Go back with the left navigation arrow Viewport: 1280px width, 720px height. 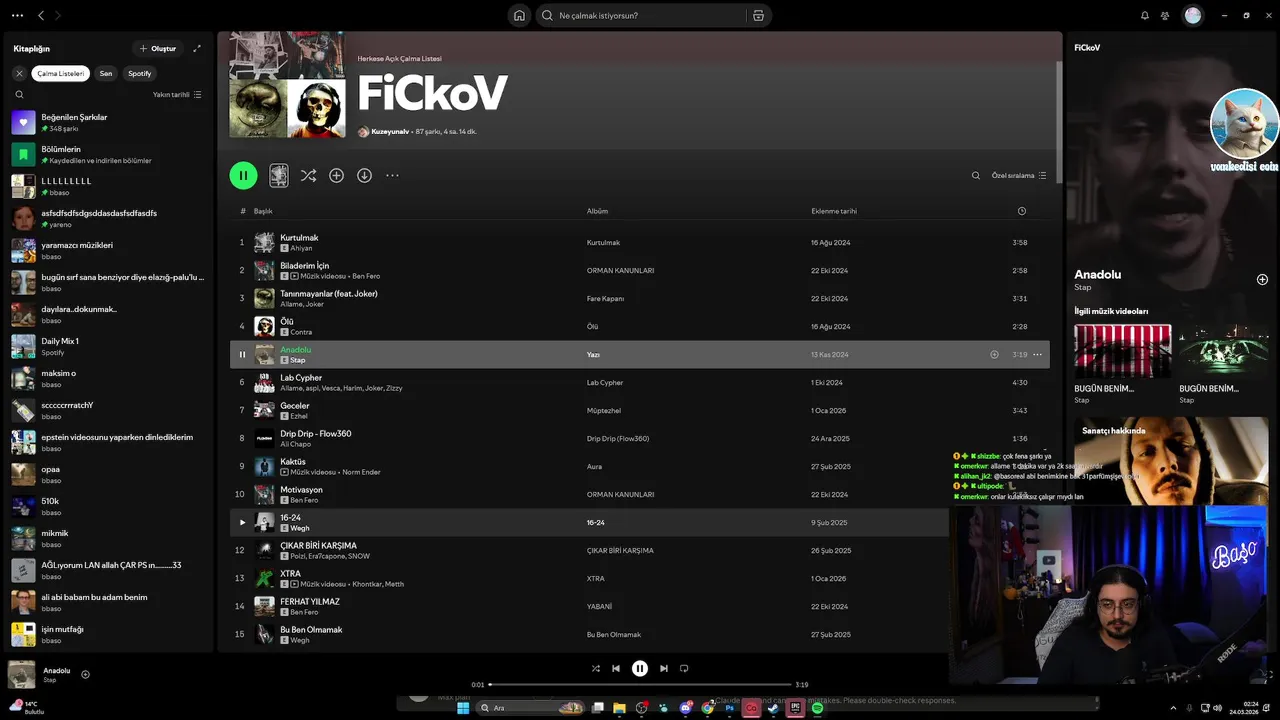[41, 15]
